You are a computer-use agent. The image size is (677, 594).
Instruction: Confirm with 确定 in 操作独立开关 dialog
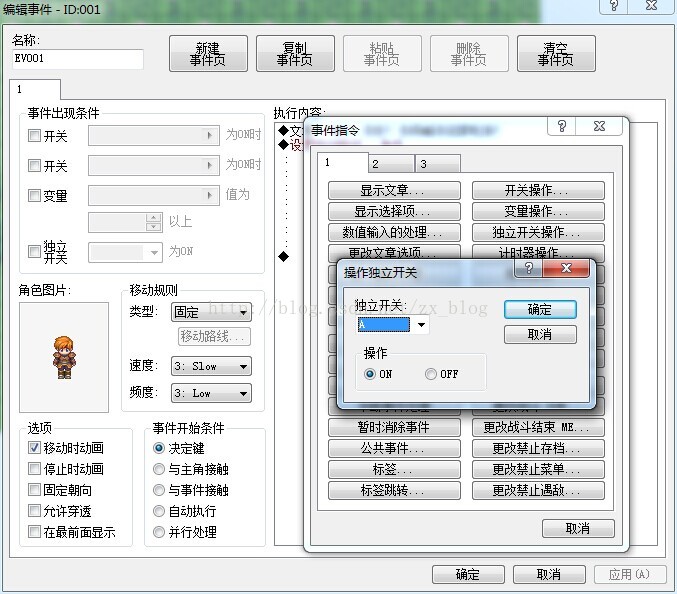540,310
